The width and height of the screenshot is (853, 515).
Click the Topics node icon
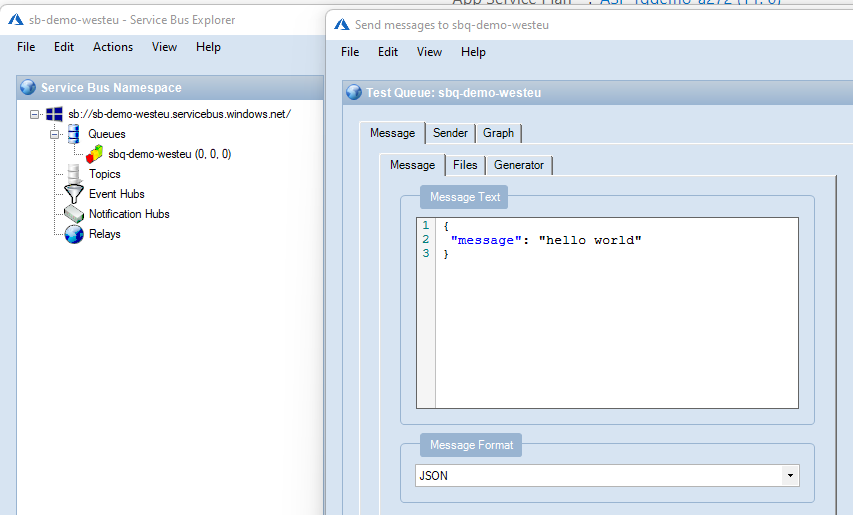point(73,174)
